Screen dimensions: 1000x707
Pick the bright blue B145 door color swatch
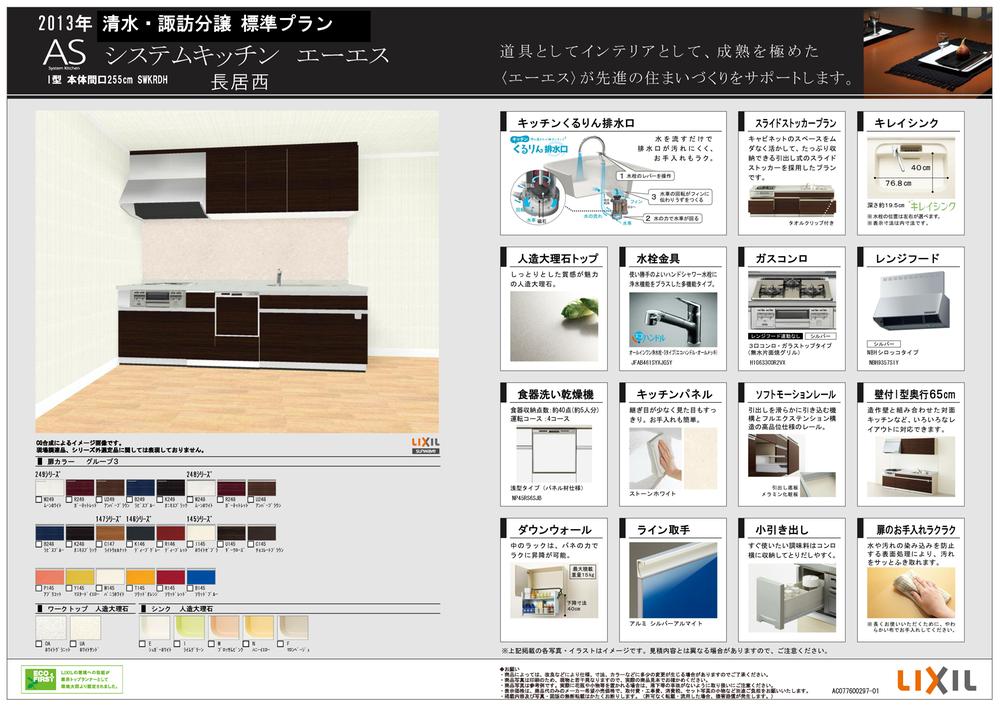coord(203,576)
